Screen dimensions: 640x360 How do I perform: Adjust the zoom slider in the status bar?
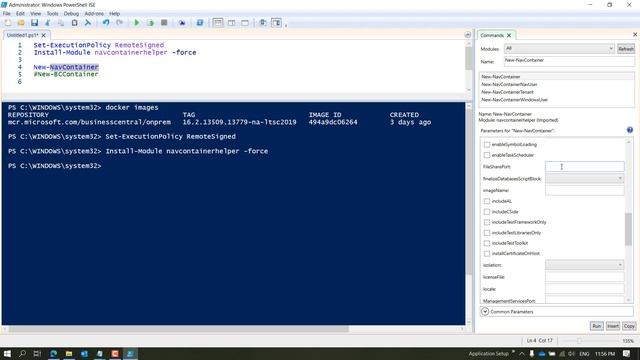pos(579,341)
